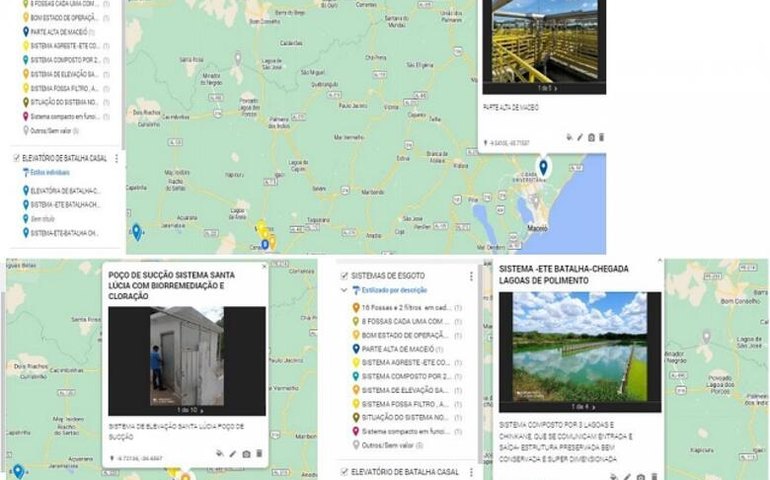Open three-dot menu of lower ELEVATÓRIO DE BATALHA CASAL

[471, 472]
